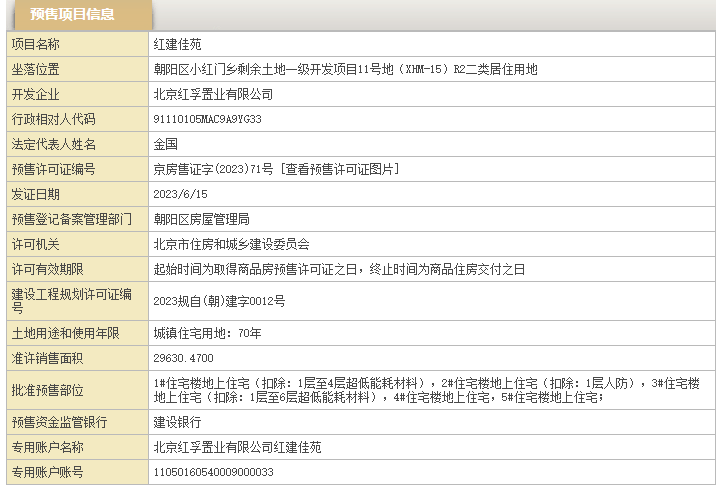Click the code 91110105MAC9A9YG33

(x=207, y=119)
